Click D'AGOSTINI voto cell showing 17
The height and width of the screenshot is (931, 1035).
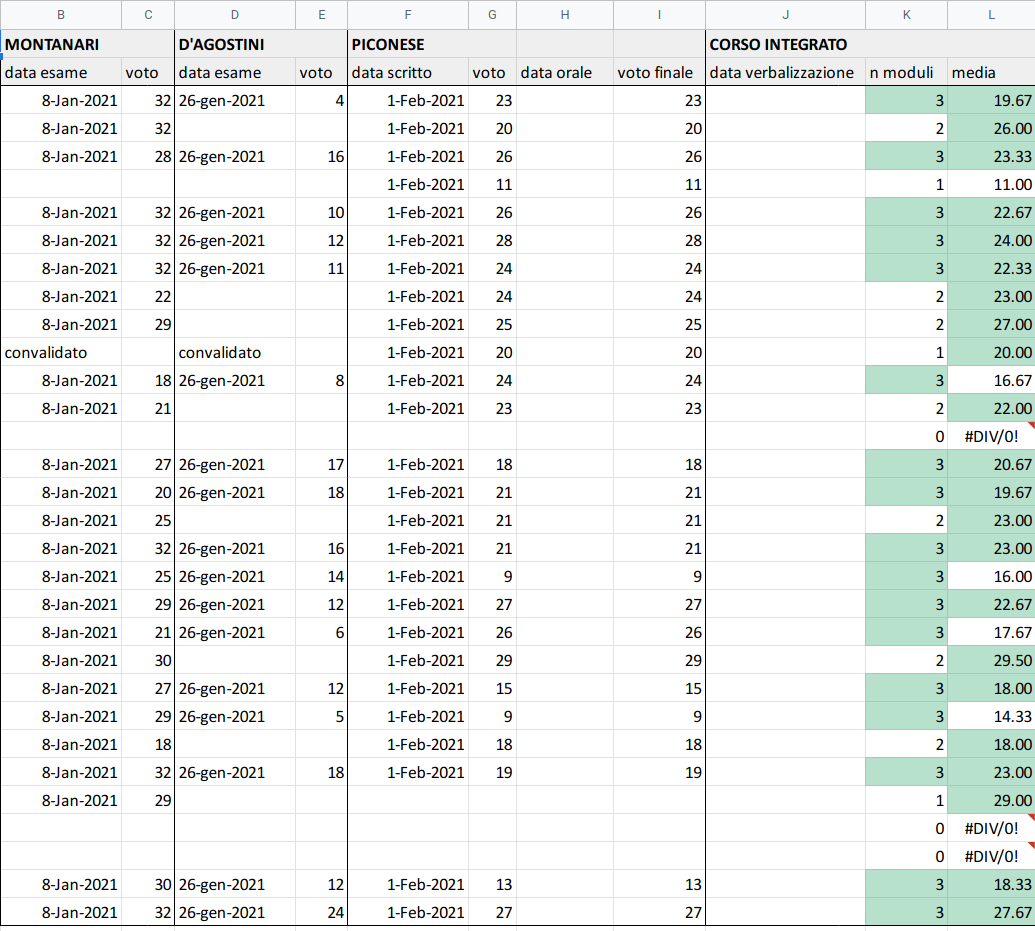point(321,464)
